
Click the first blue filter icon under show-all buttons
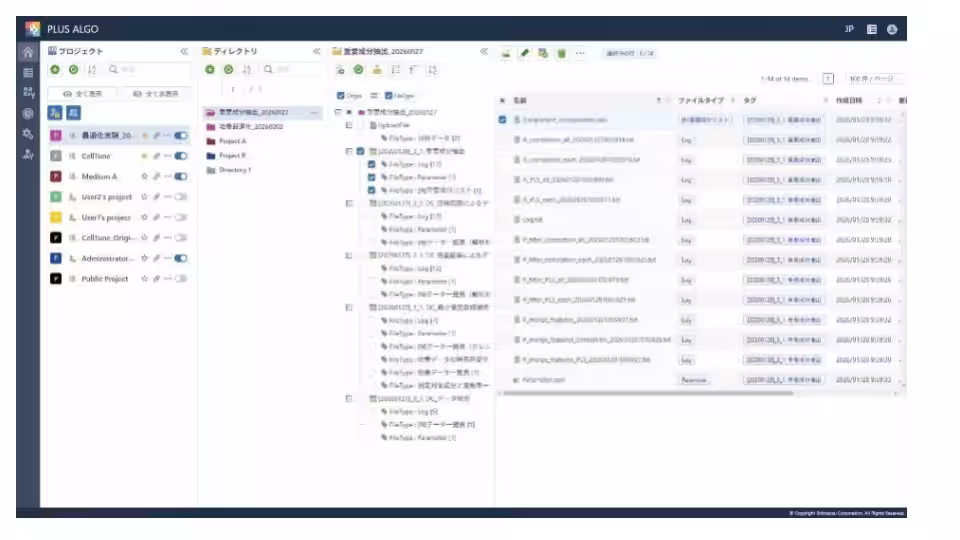tap(55, 113)
